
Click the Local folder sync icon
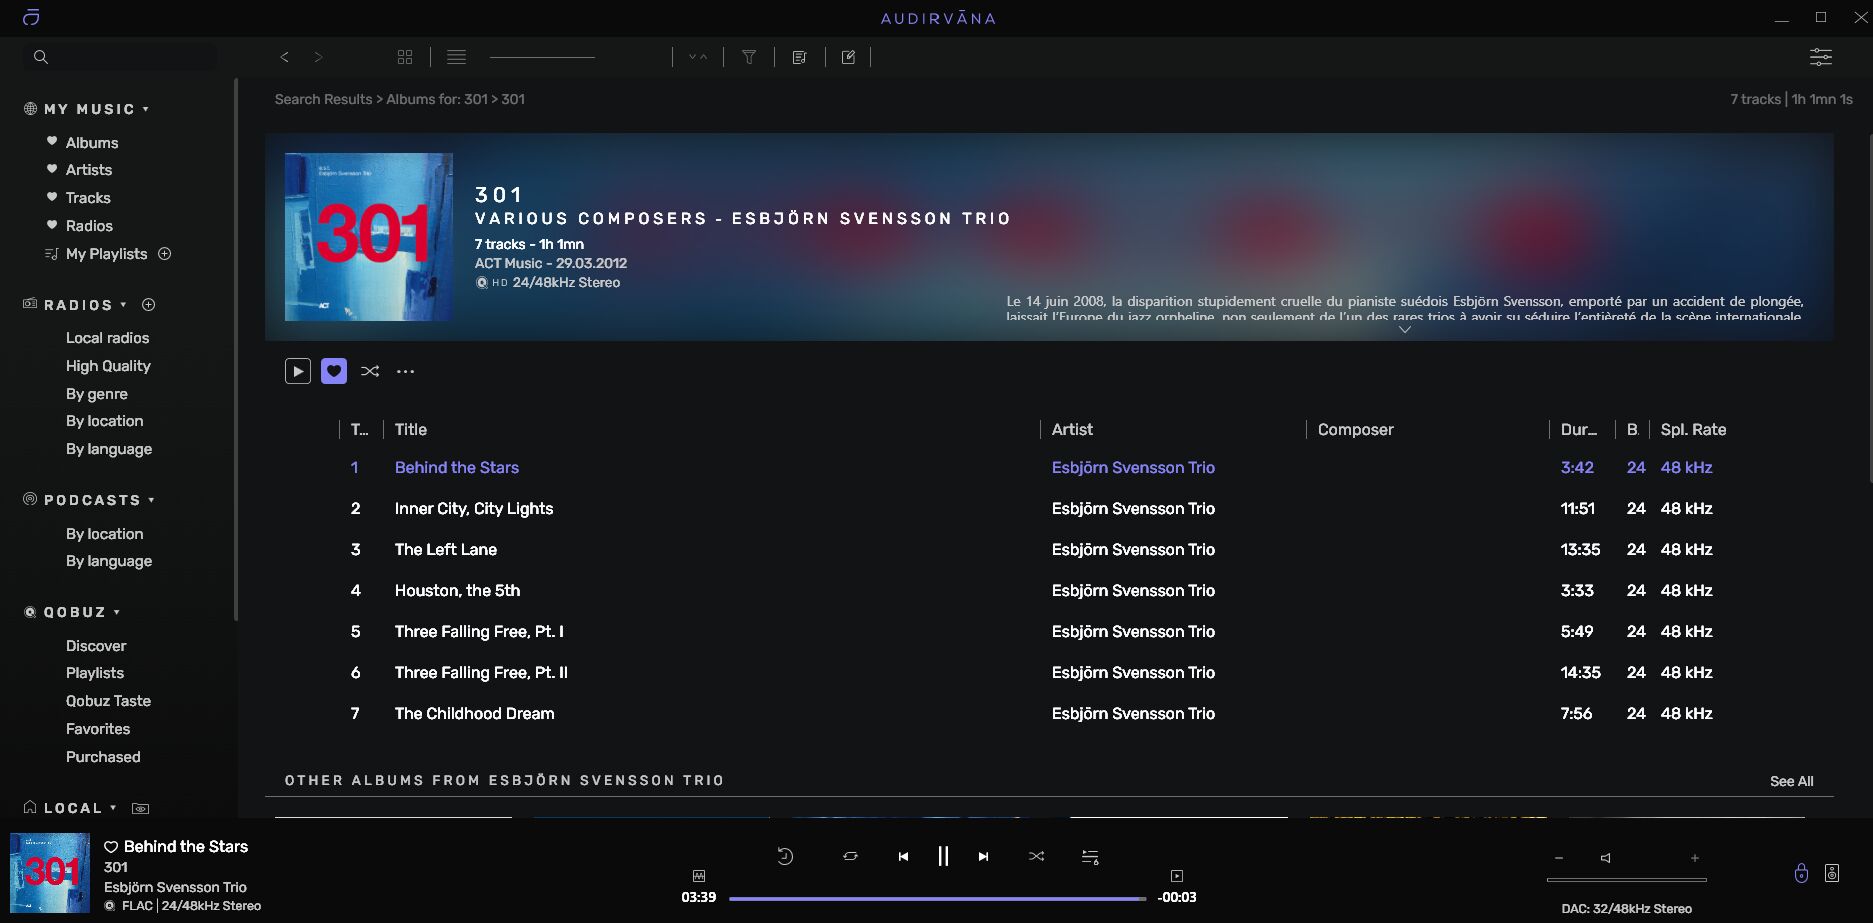[x=141, y=808]
